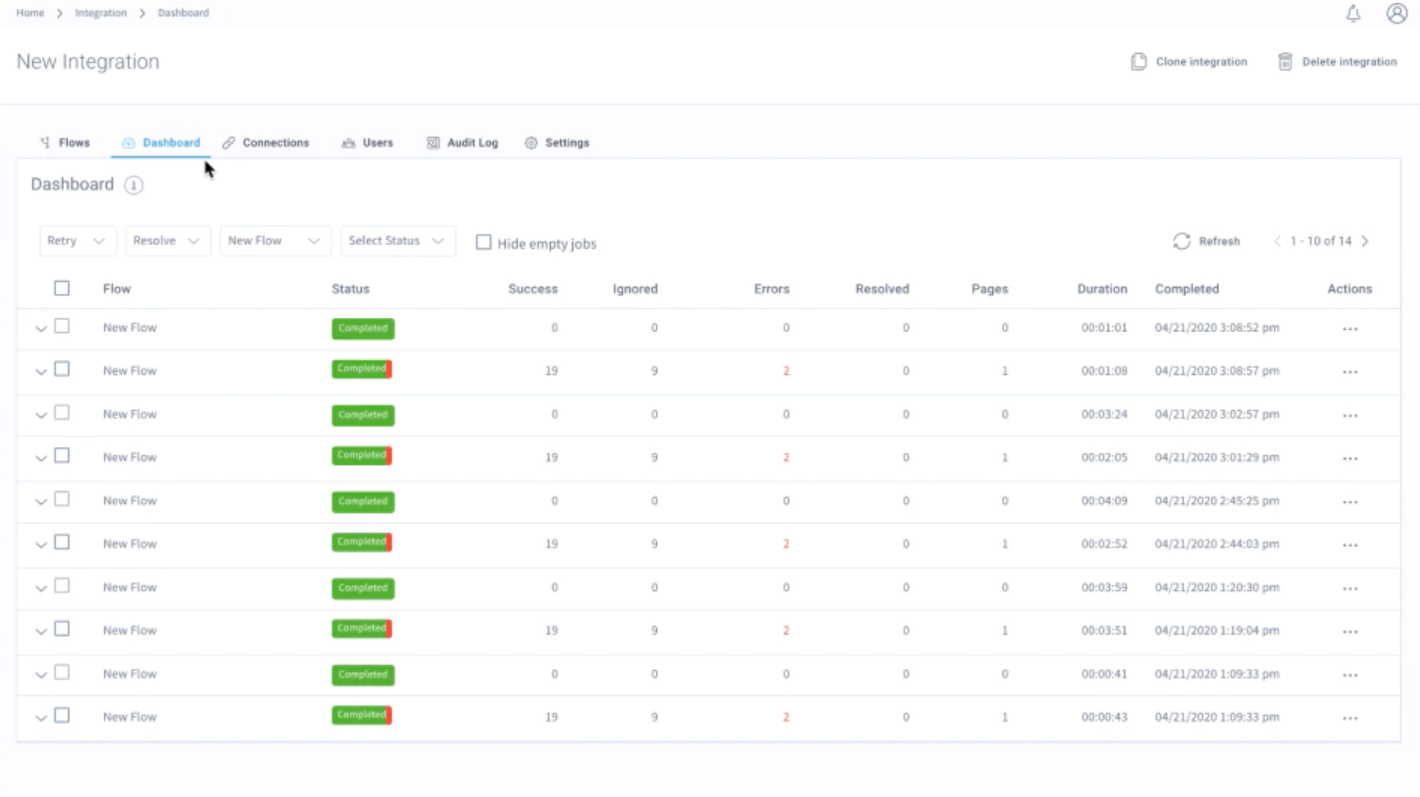
Task: Navigate to Home via the breadcrumb
Action: [30, 12]
